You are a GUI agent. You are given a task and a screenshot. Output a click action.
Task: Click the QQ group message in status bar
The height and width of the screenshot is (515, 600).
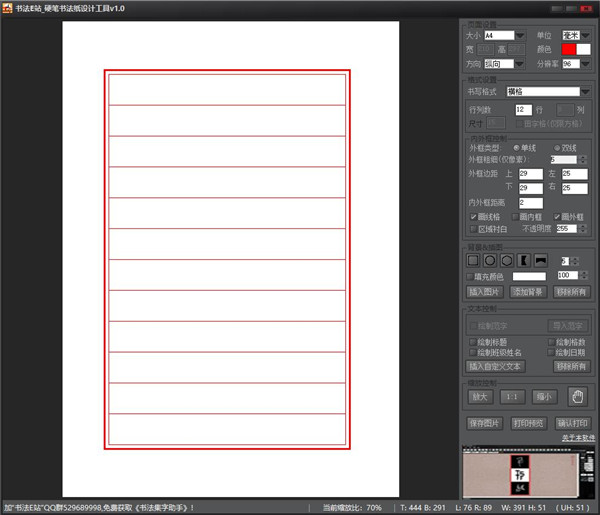tap(99, 508)
